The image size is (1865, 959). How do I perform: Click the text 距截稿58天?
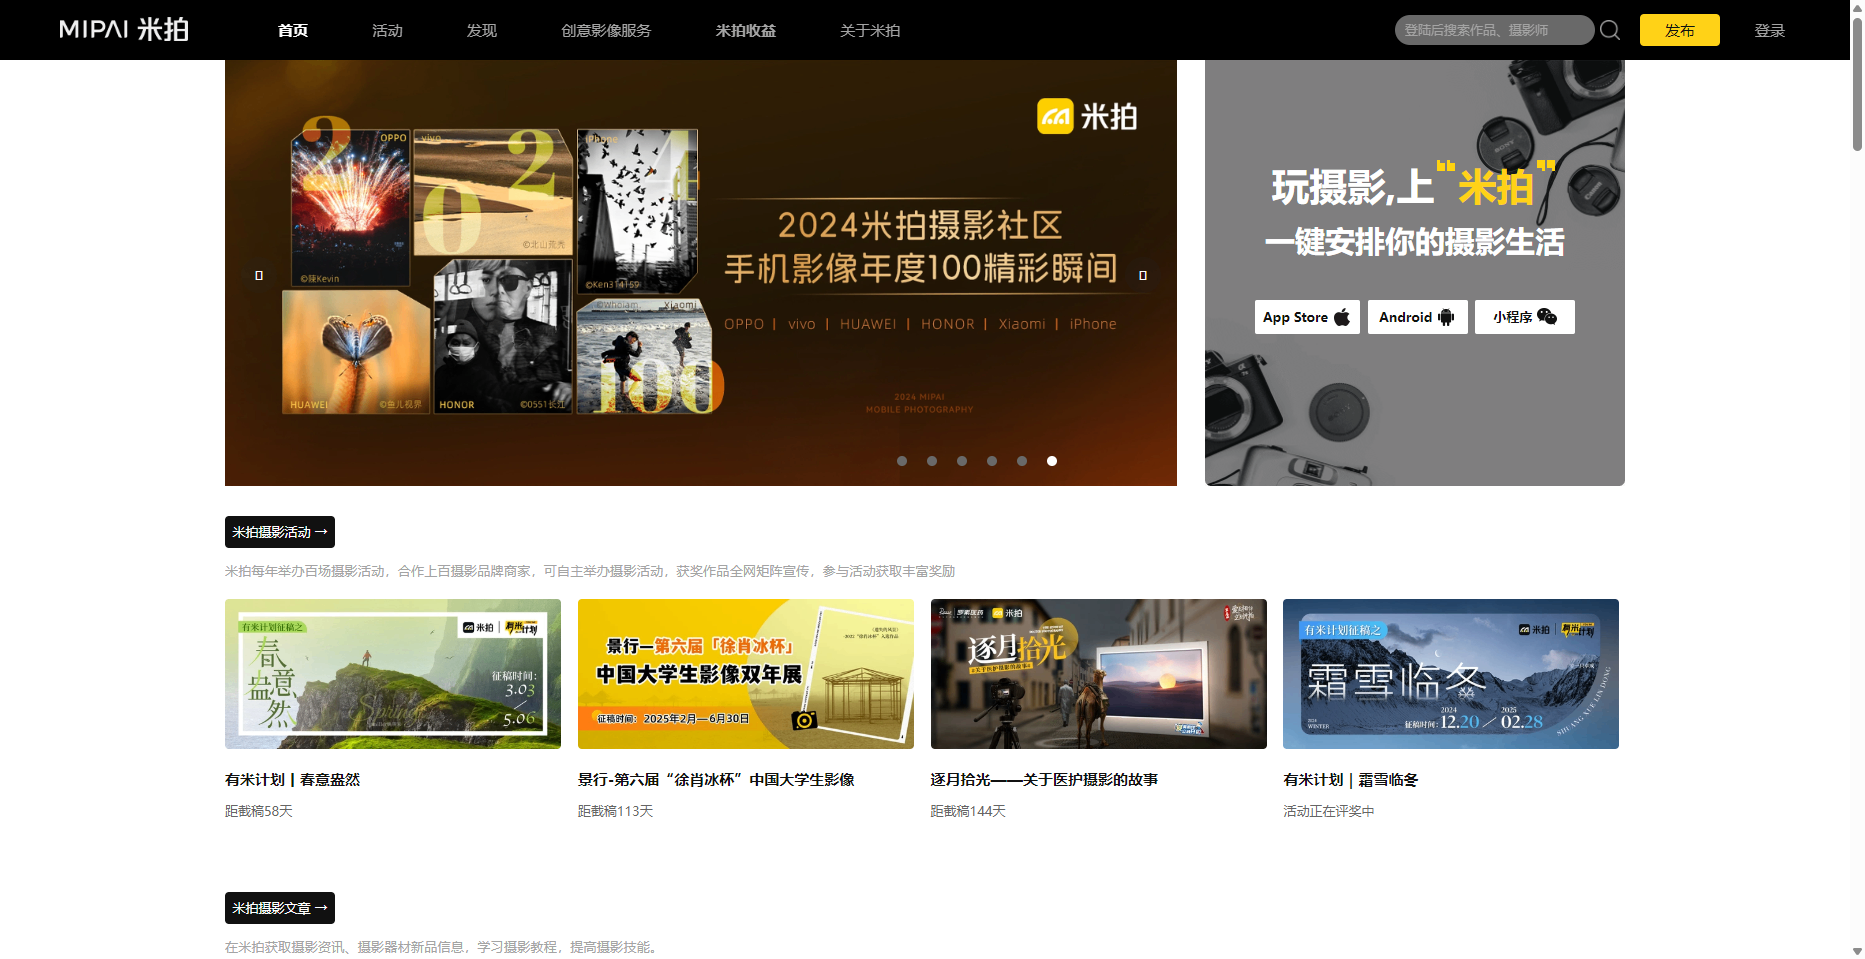pyautogui.click(x=259, y=811)
